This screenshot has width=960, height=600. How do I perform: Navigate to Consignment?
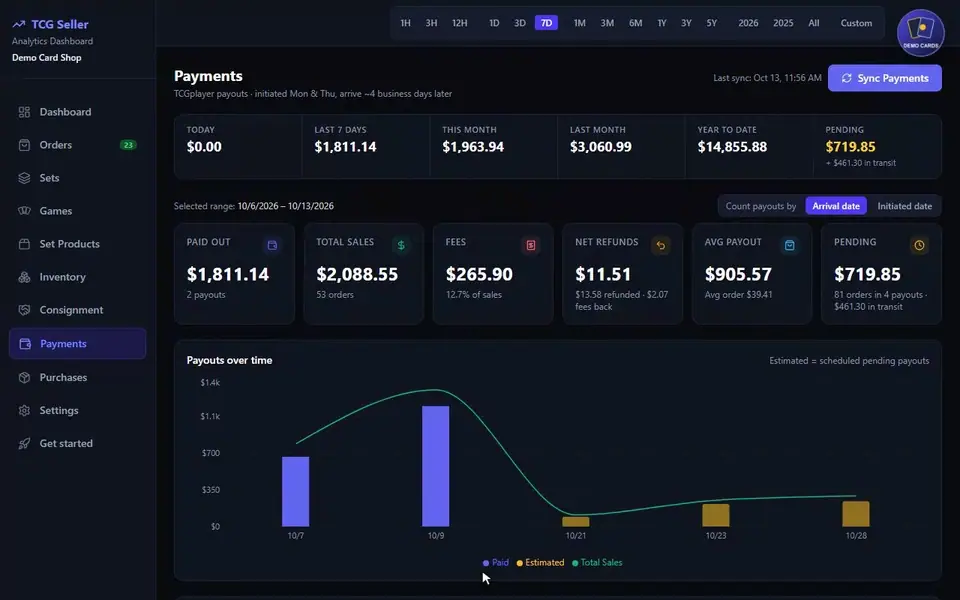[78, 310]
